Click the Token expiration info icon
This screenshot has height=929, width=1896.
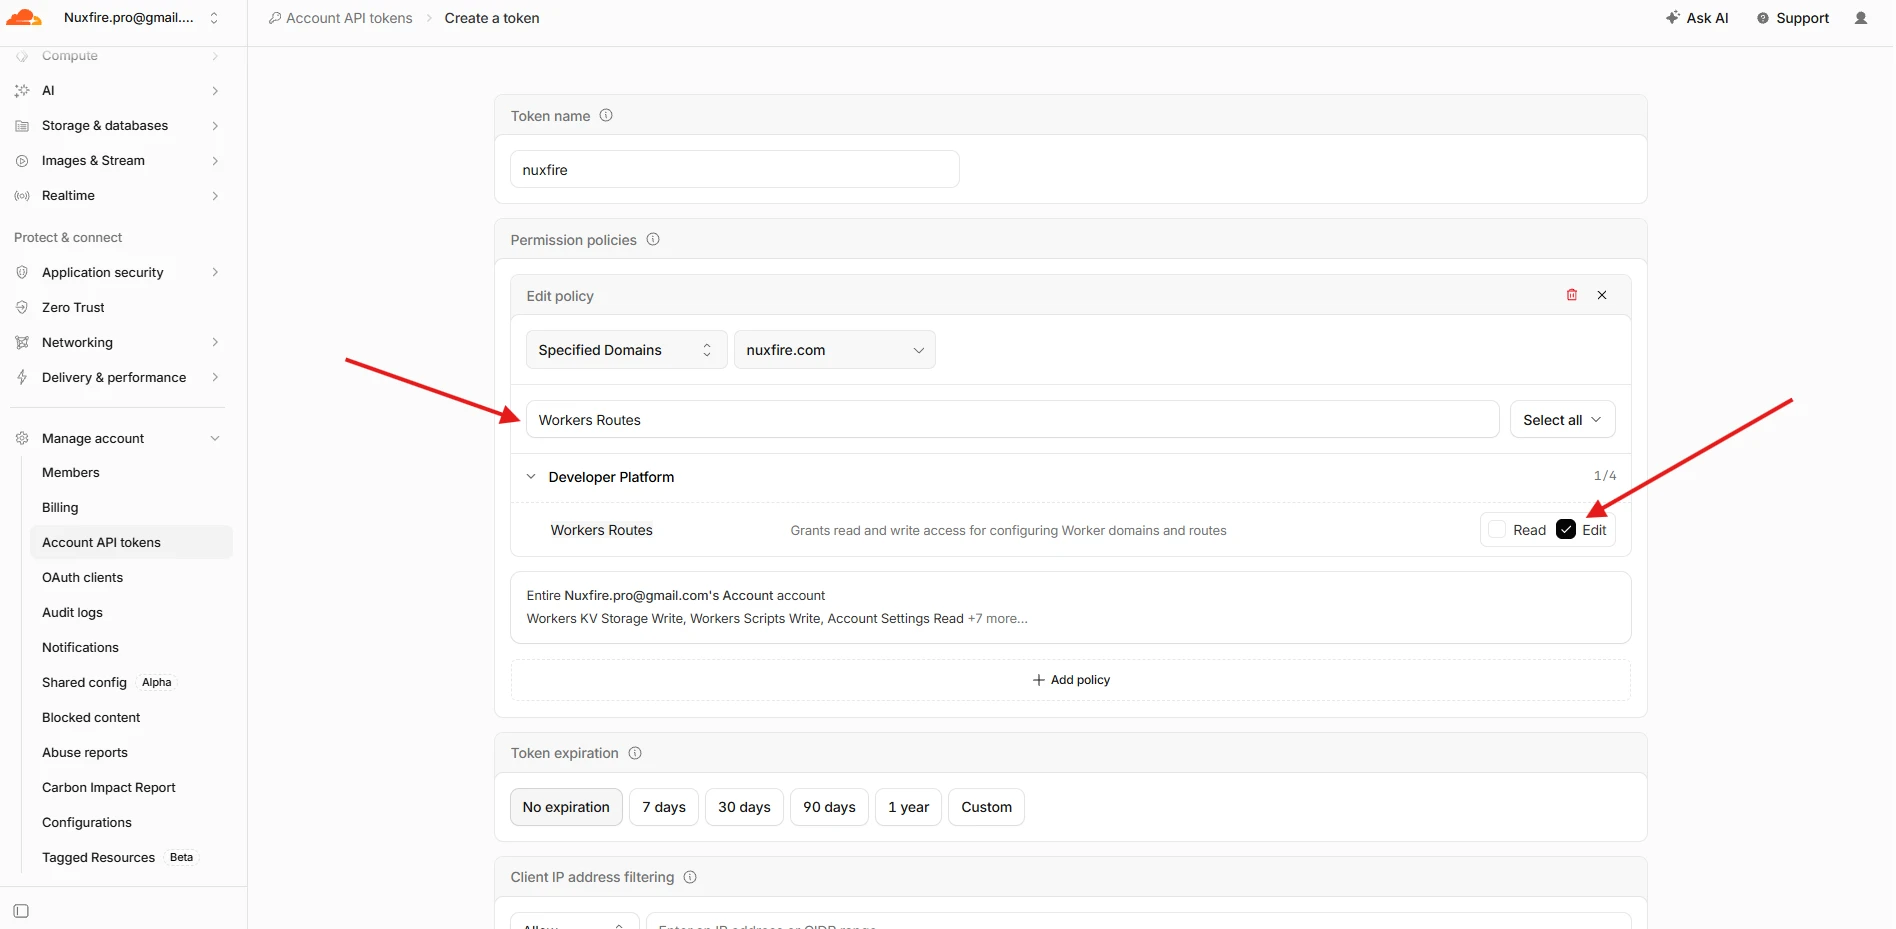pos(635,753)
